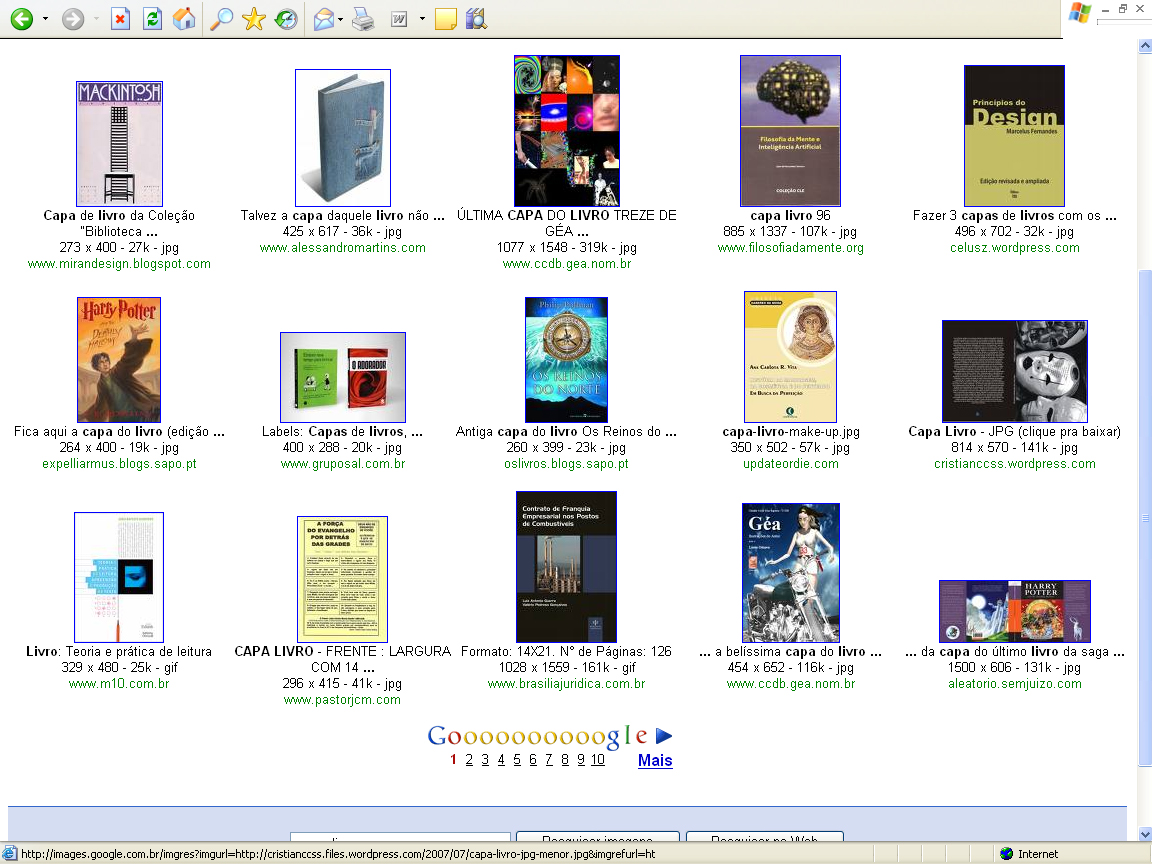Viewport: 1152px width, 864px height.
Task: Click the 'Mais' next page link
Action: point(655,760)
